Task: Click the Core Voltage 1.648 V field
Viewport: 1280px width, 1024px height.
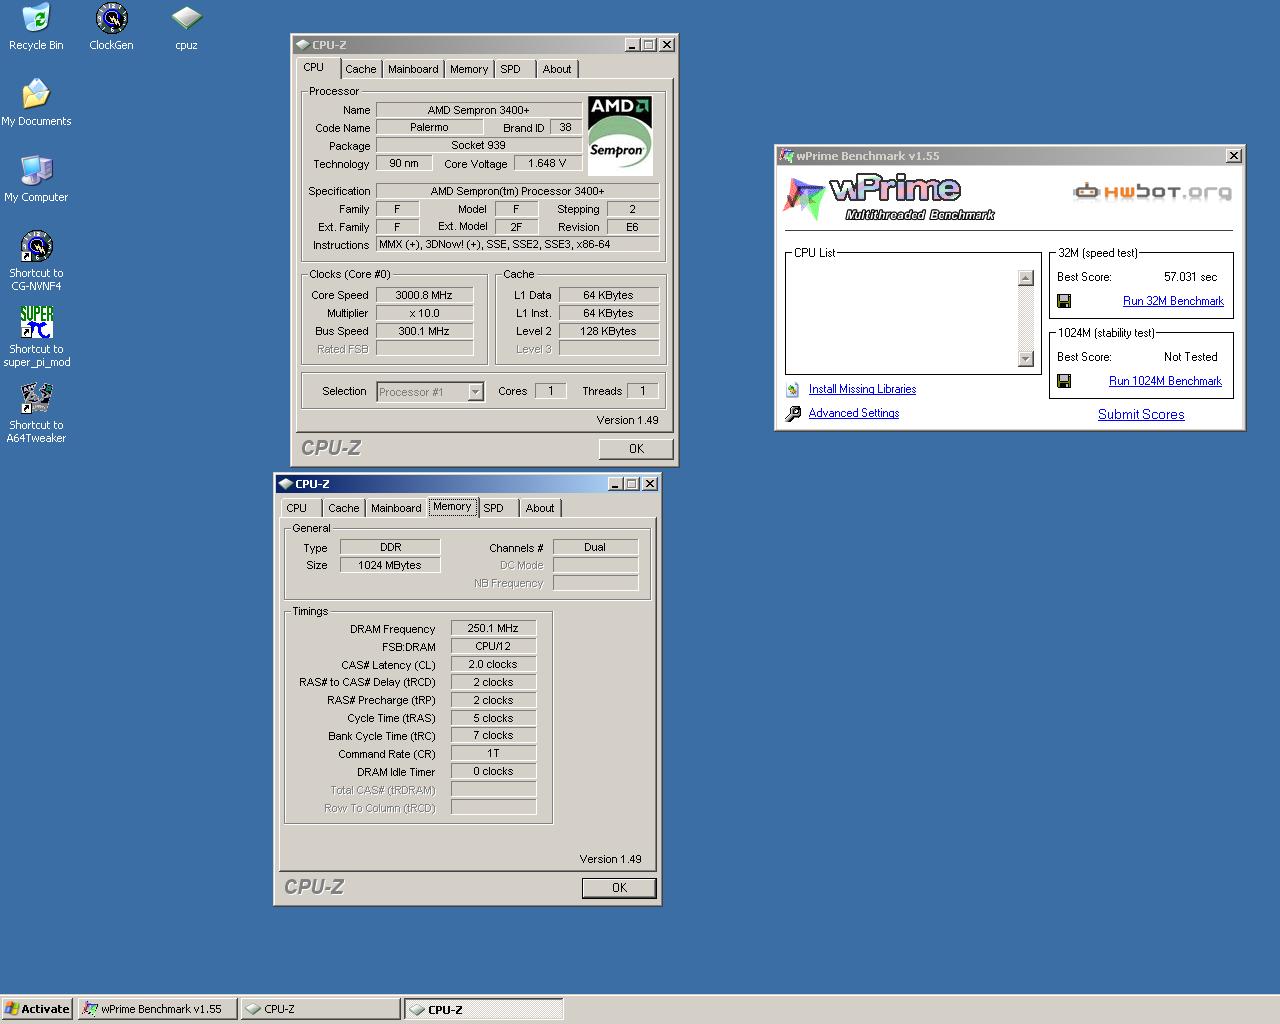Action: [x=547, y=163]
